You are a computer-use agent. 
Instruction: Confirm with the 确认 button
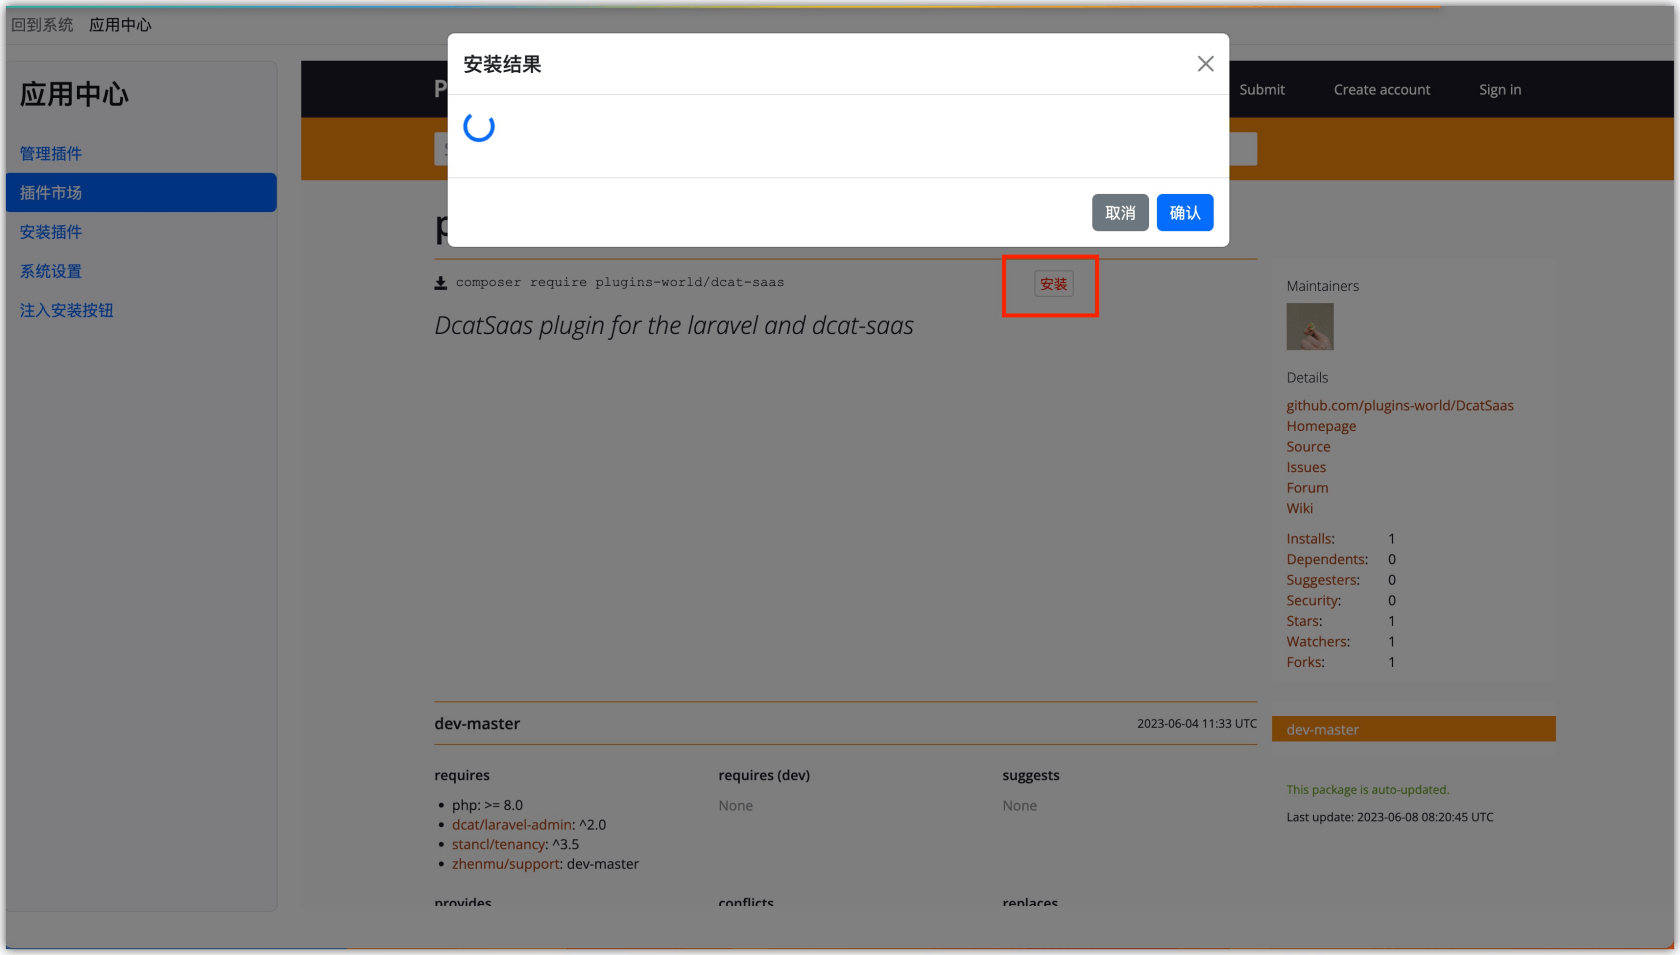tap(1185, 212)
